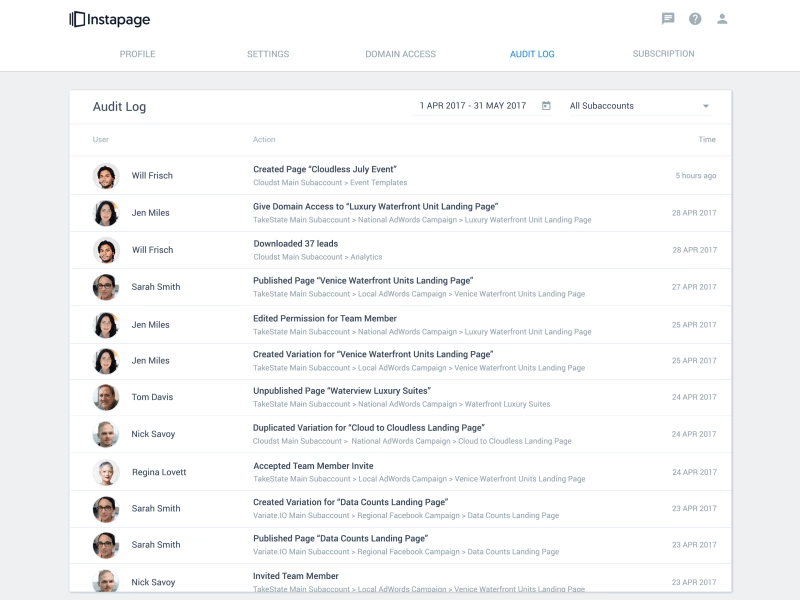Click 'Cloudst Main Subaccount > Event Templates' path
This screenshot has width=800, height=600.
(330, 183)
